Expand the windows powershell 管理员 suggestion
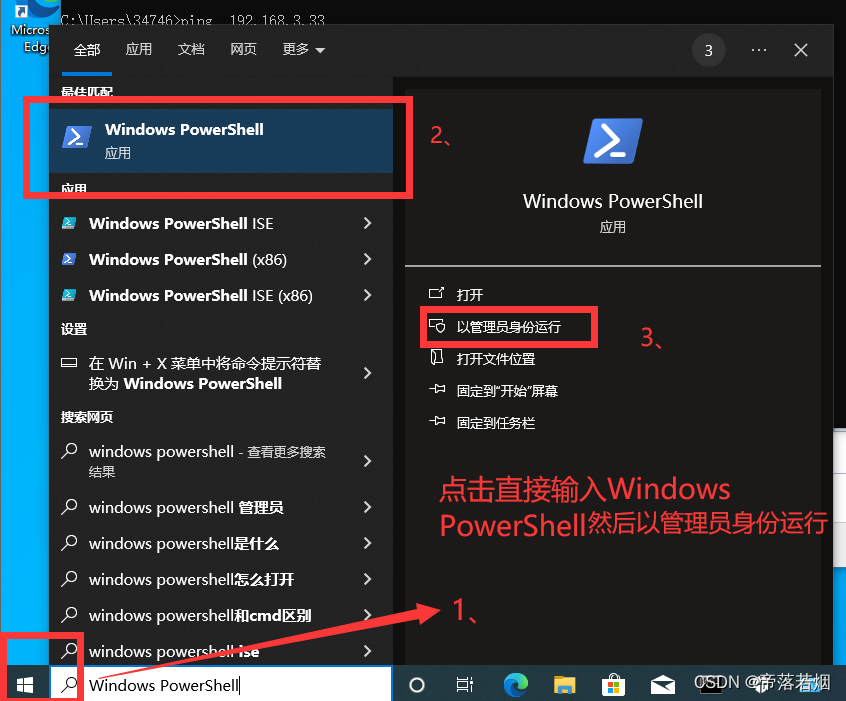The height and width of the screenshot is (701, 846). point(367,507)
